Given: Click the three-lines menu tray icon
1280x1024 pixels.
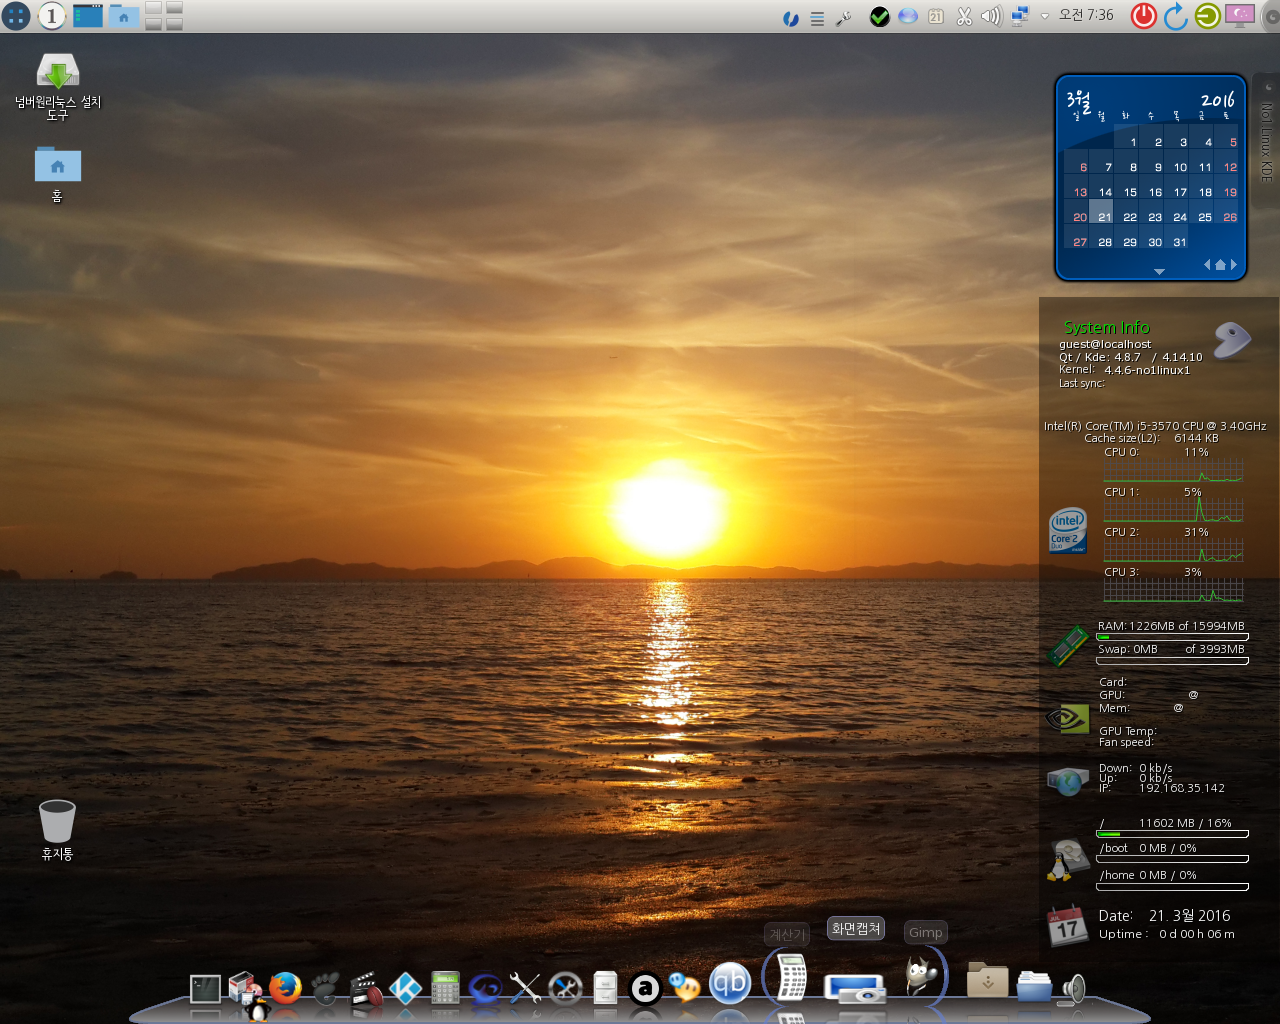Looking at the screenshot, I should tap(817, 18).
